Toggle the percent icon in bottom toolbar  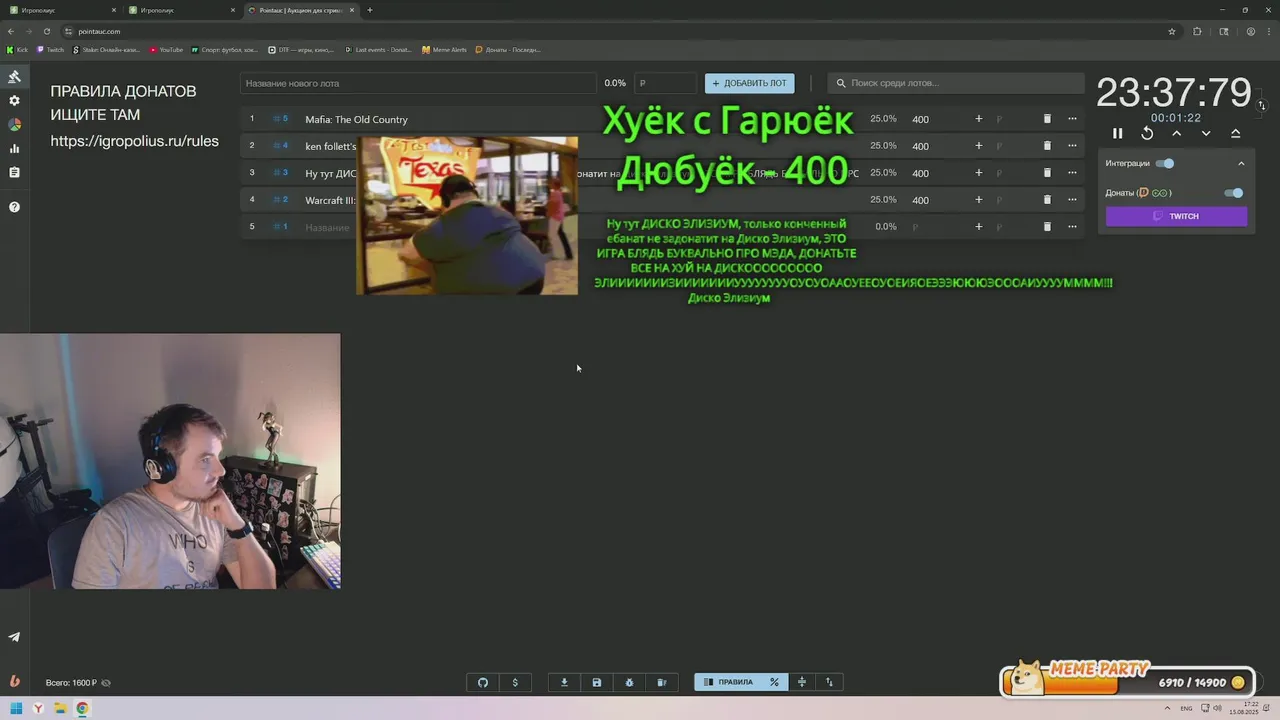[x=774, y=683]
